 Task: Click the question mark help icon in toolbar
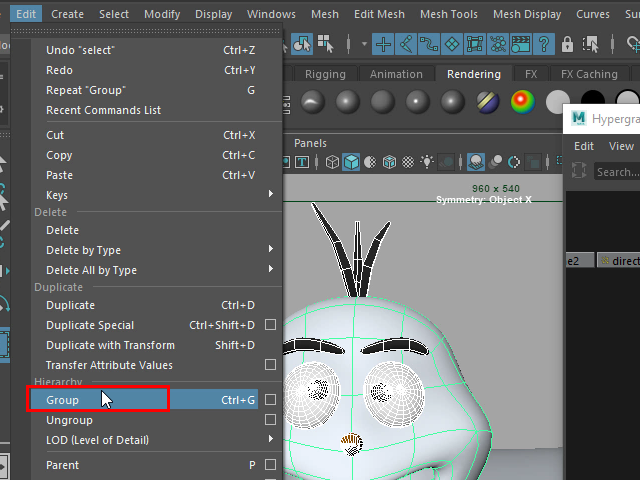click(x=544, y=44)
